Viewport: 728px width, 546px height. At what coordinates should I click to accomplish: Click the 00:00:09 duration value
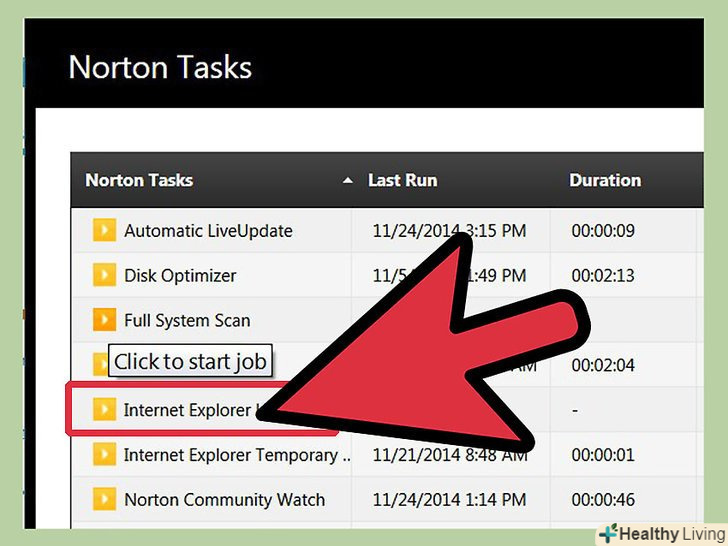(x=603, y=231)
